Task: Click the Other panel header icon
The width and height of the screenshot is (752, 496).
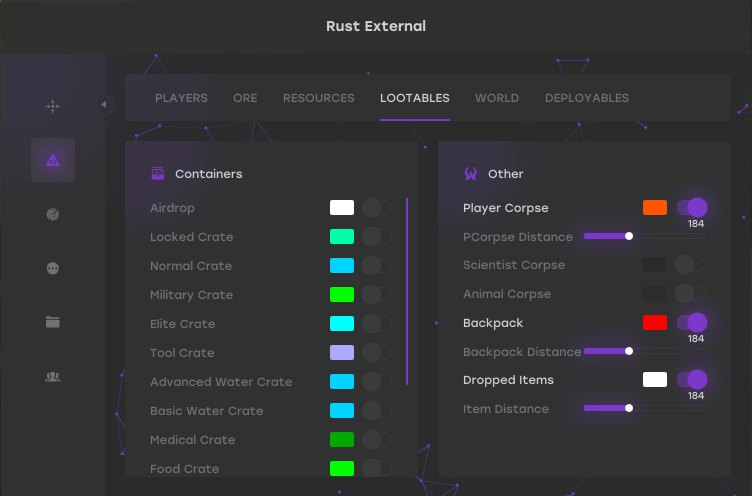Action: pos(470,174)
